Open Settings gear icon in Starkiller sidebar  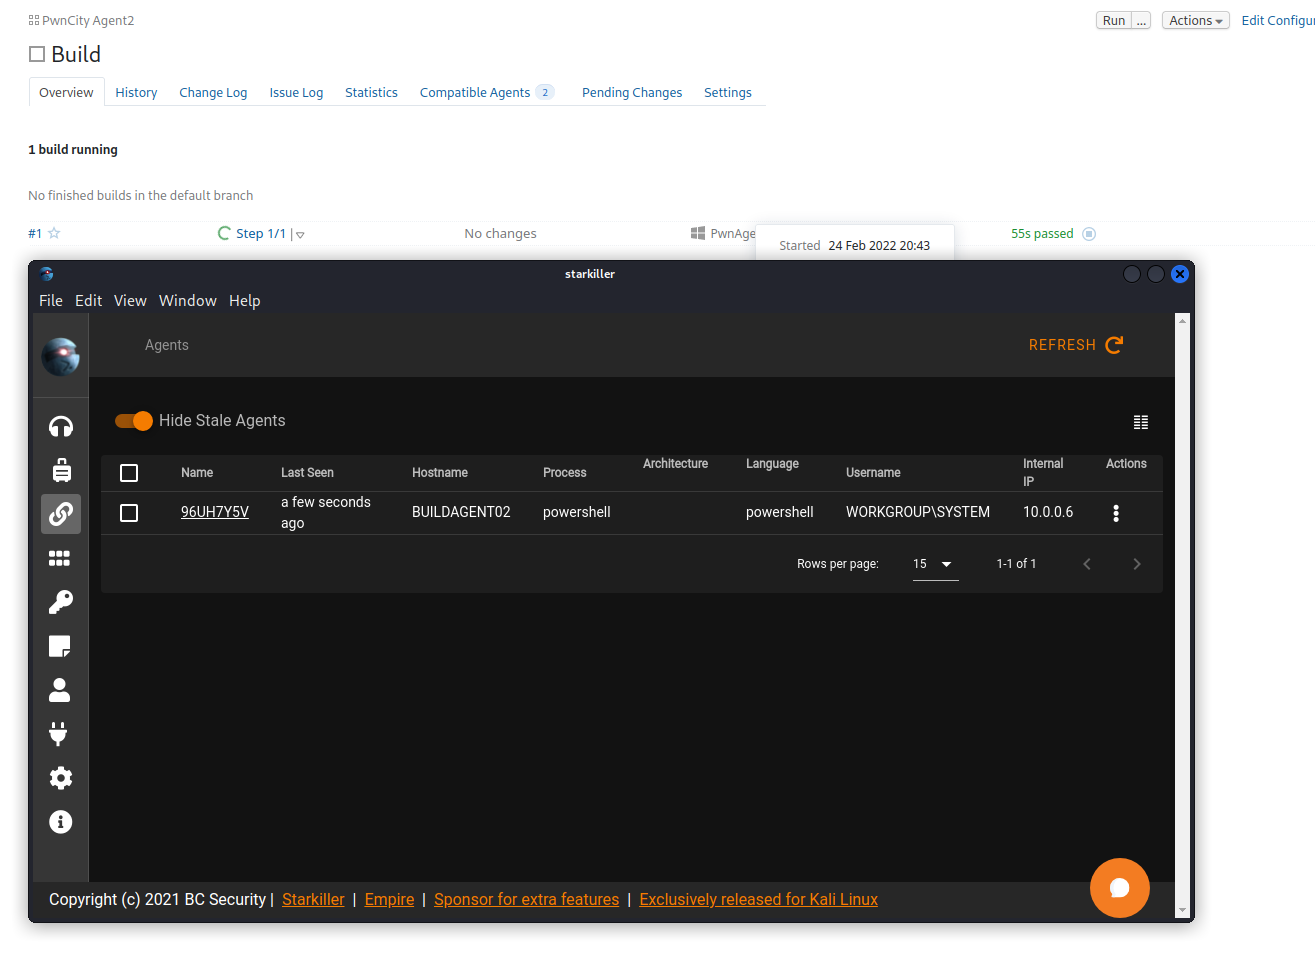tap(61, 778)
